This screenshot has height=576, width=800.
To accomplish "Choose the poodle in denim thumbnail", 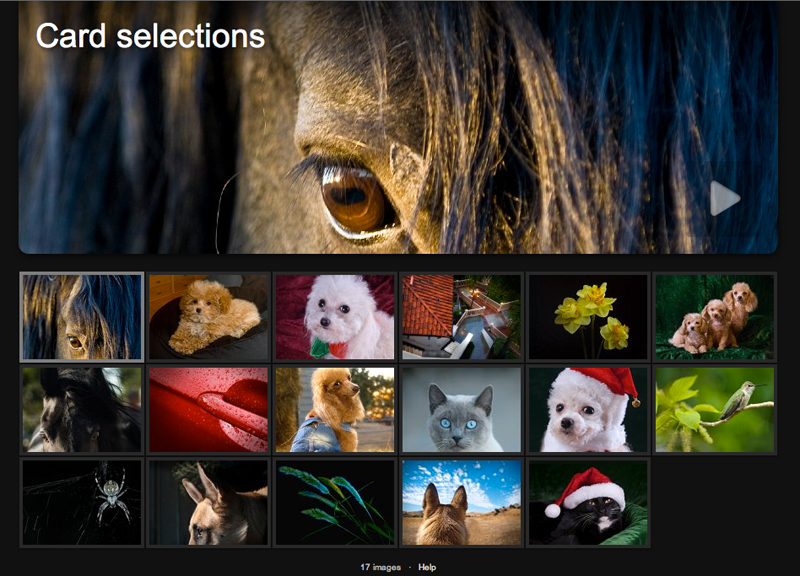I will (x=335, y=410).
